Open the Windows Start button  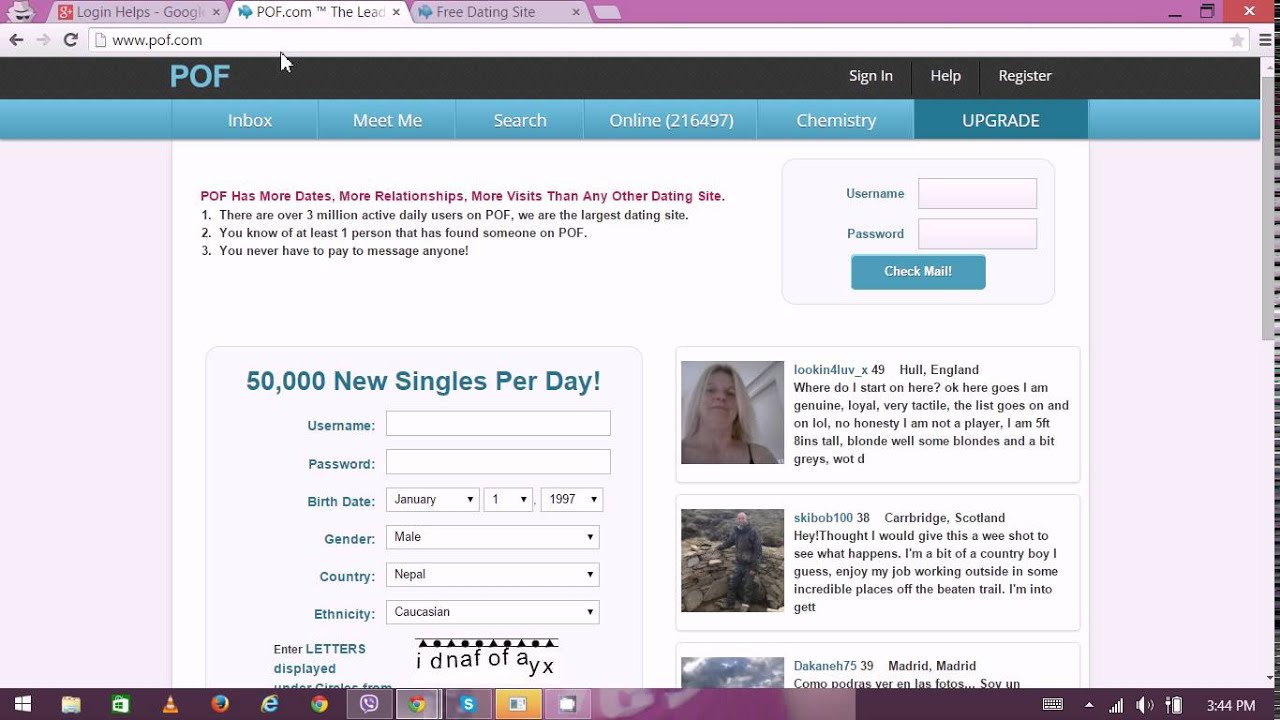22,704
